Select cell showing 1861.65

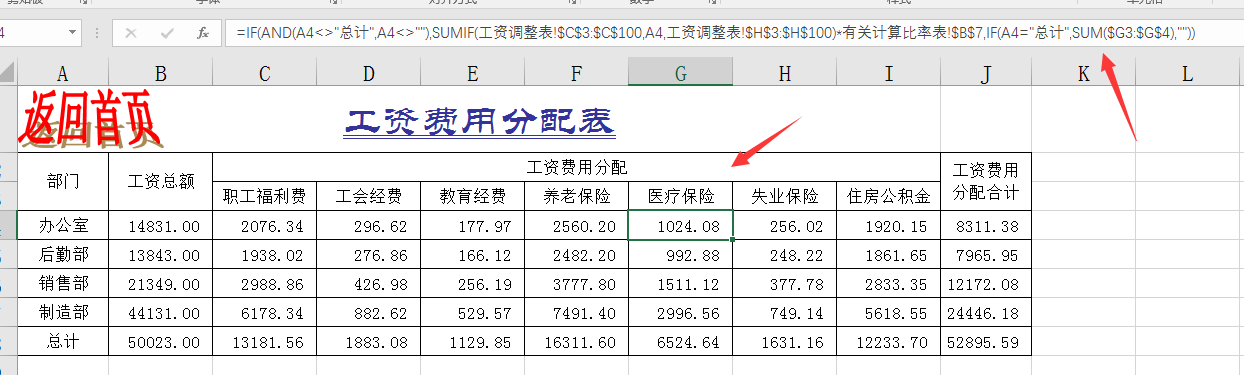pos(888,254)
